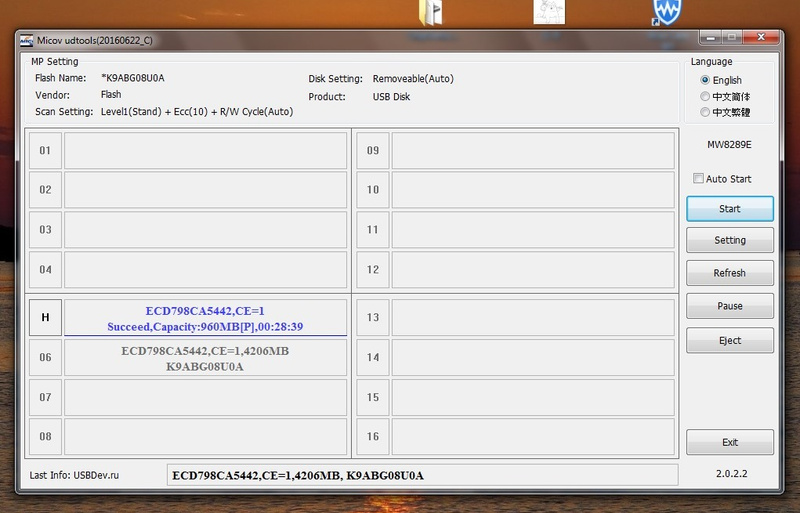This screenshot has width=800, height=513.
Task: Click slot 06 text ECD798CA5442,CE=1,4206MB
Action: tap(205, 351)
